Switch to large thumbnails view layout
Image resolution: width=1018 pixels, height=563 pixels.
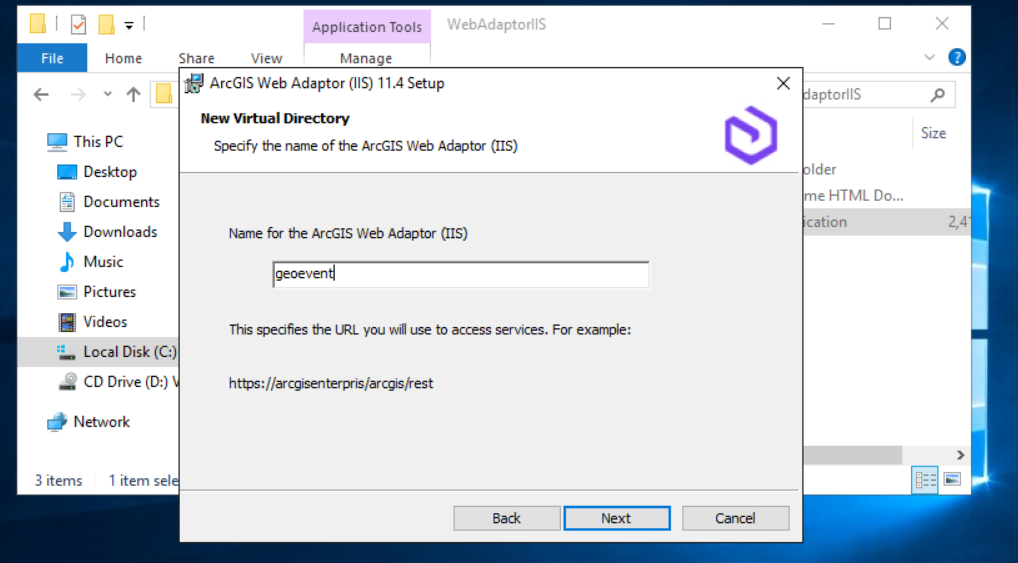tap(952, 480)
